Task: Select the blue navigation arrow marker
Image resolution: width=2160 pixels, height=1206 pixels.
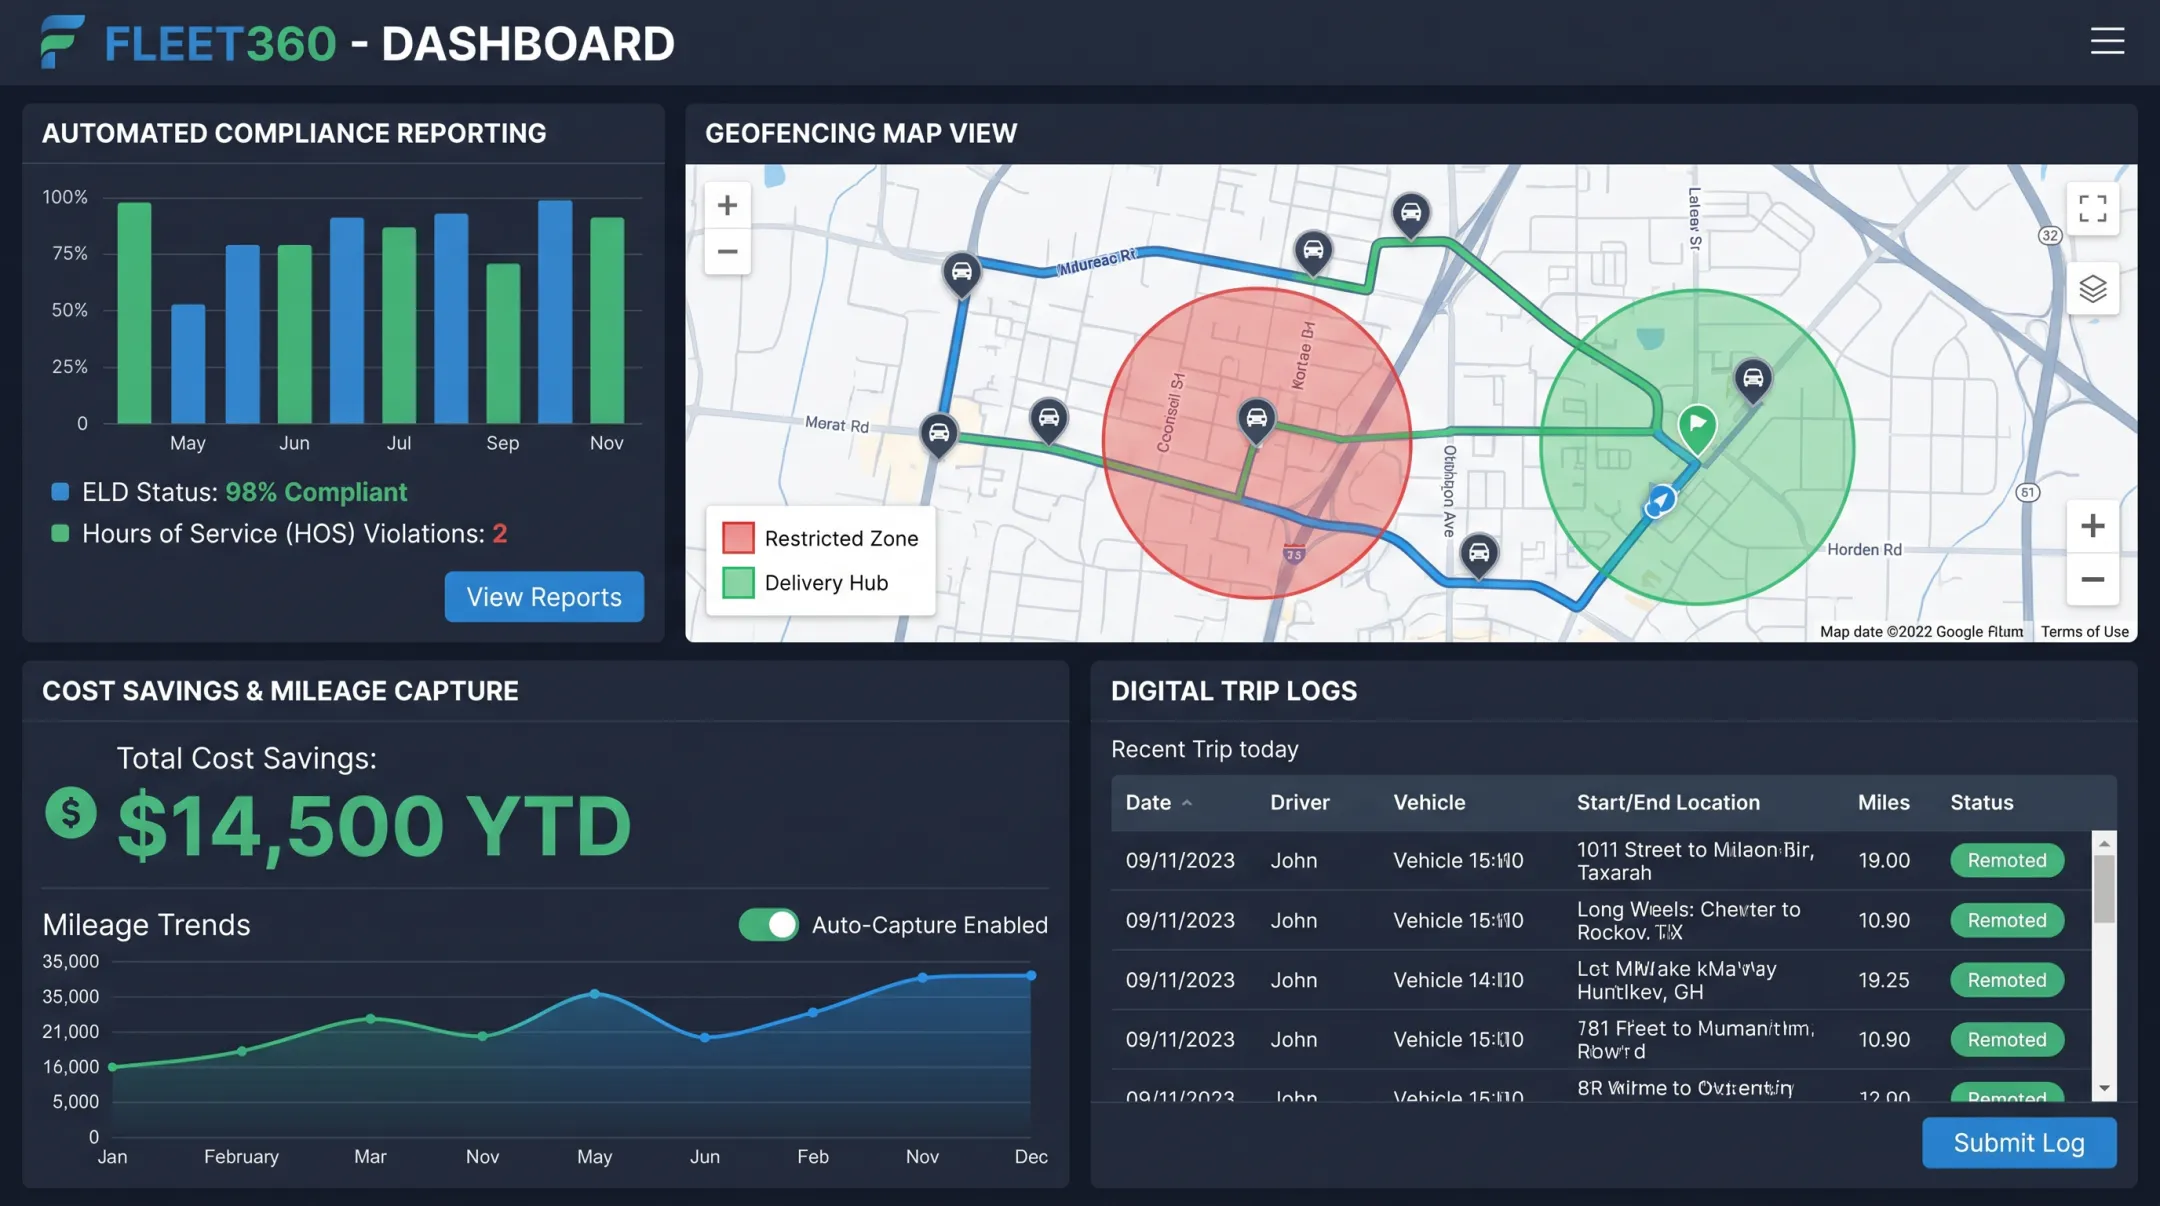Action: coord(1660,500)
